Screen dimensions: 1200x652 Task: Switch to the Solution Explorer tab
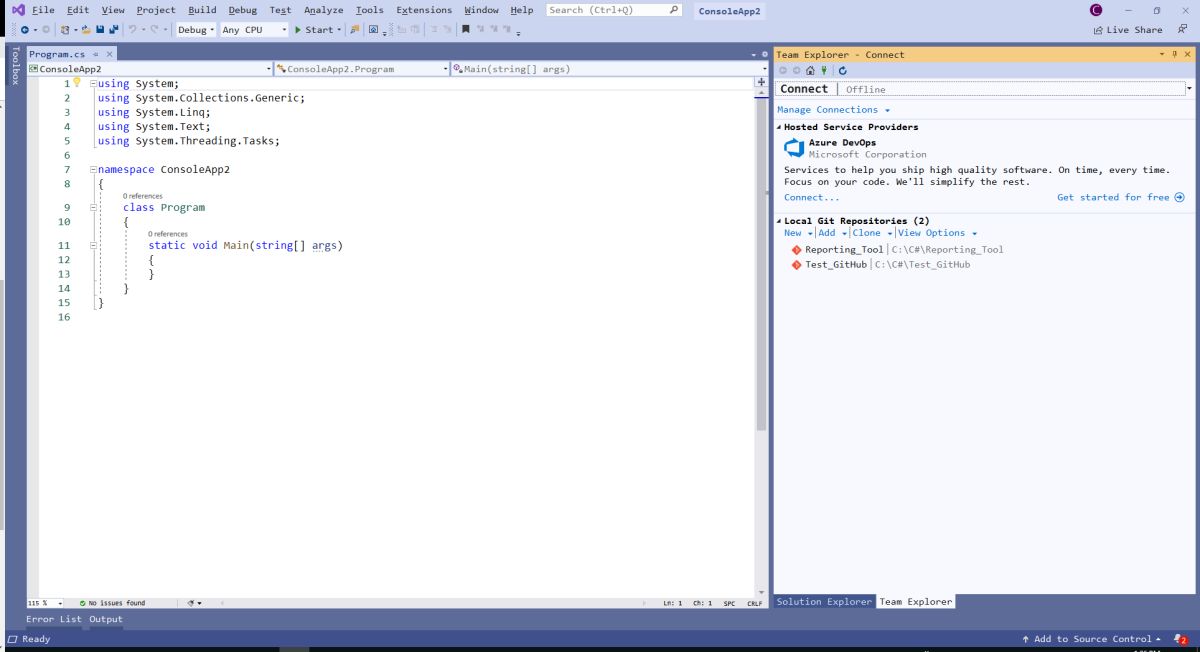click(x=824, y=602)
